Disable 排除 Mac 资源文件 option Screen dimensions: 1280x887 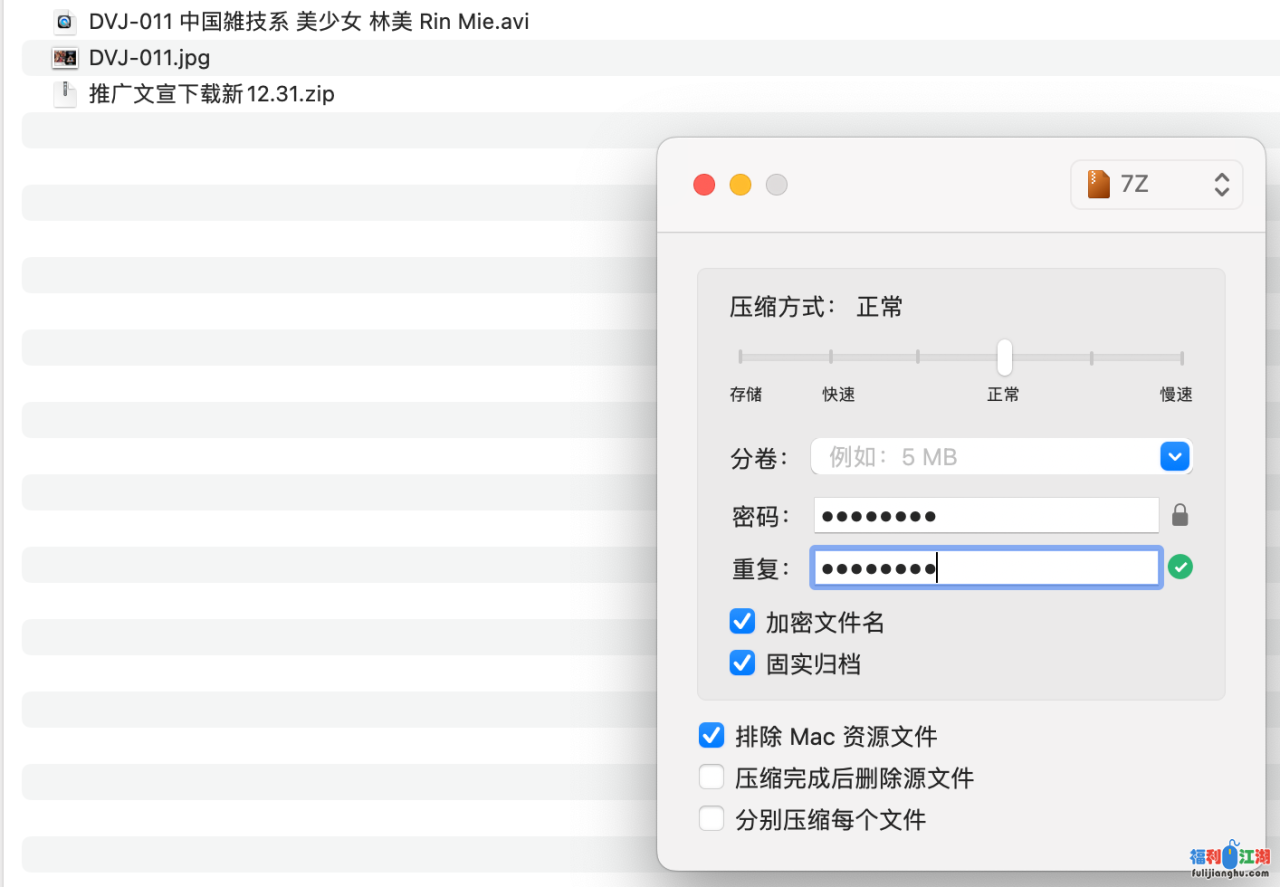(x=711, y=736)
